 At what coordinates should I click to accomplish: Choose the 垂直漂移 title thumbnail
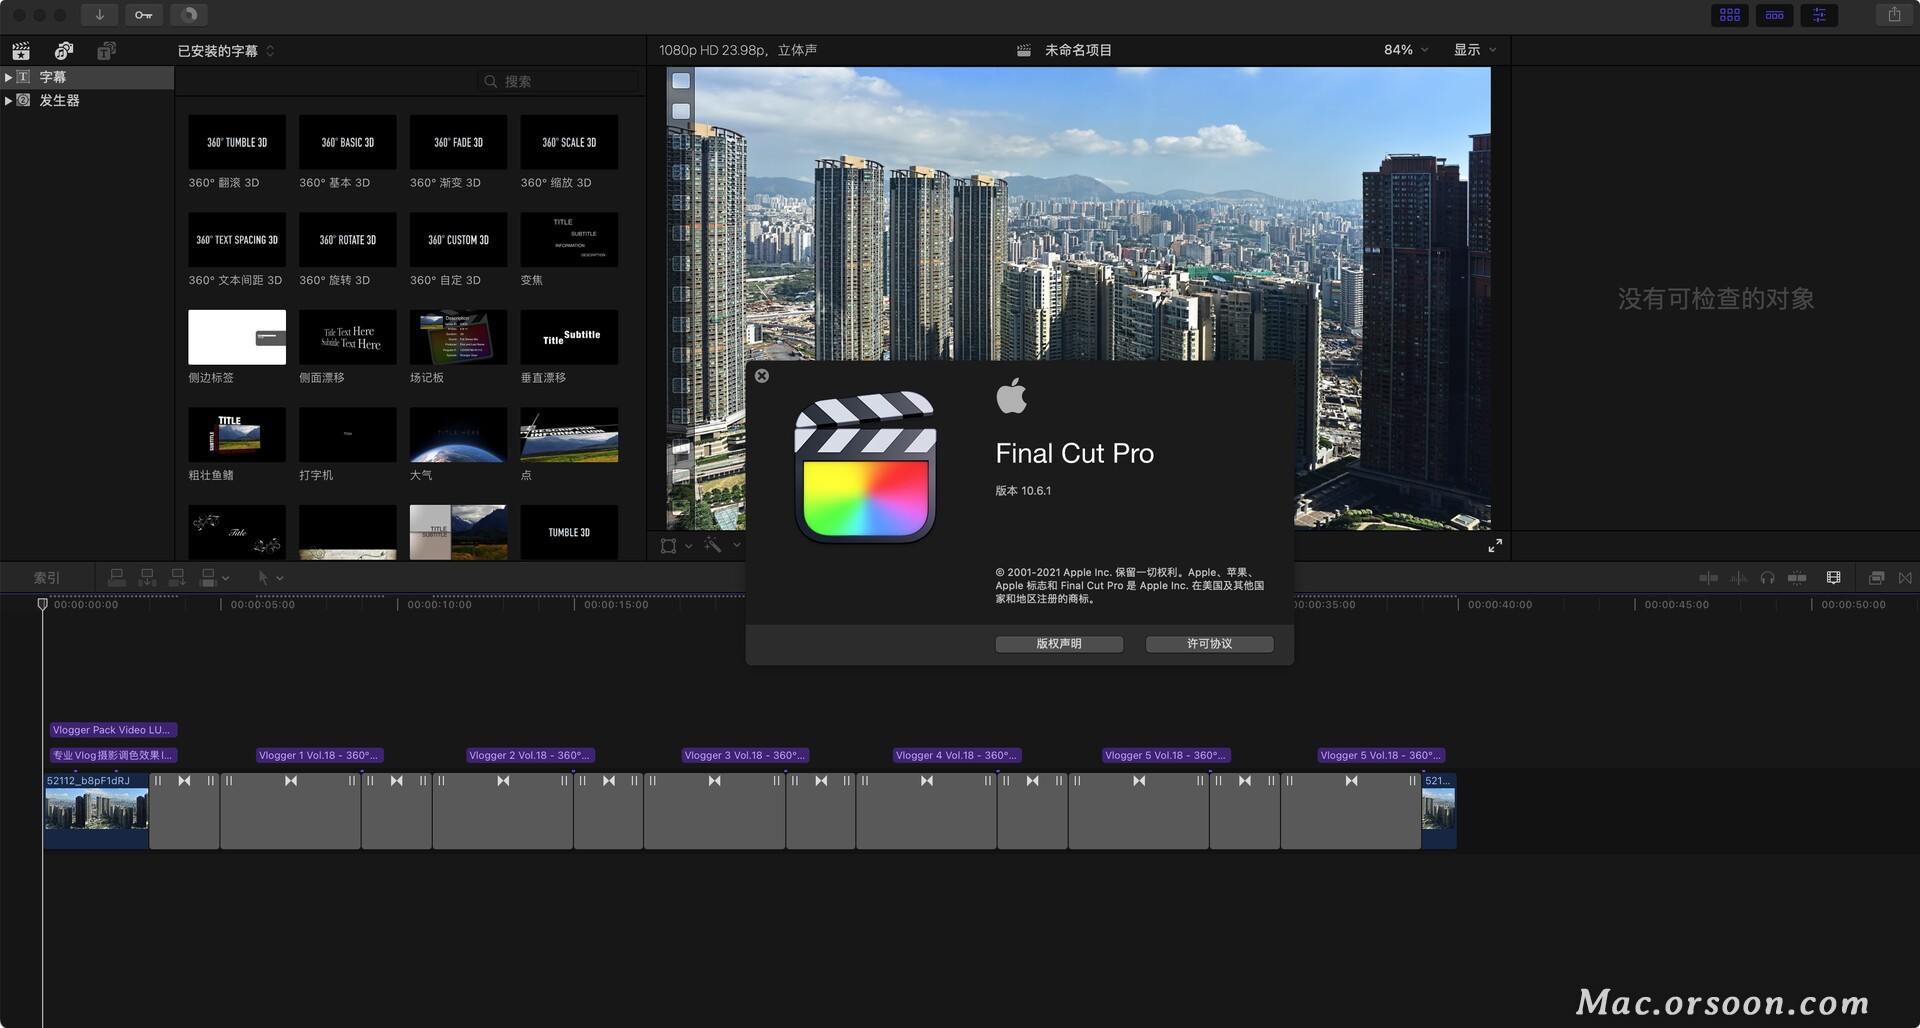tap(569, 337)
